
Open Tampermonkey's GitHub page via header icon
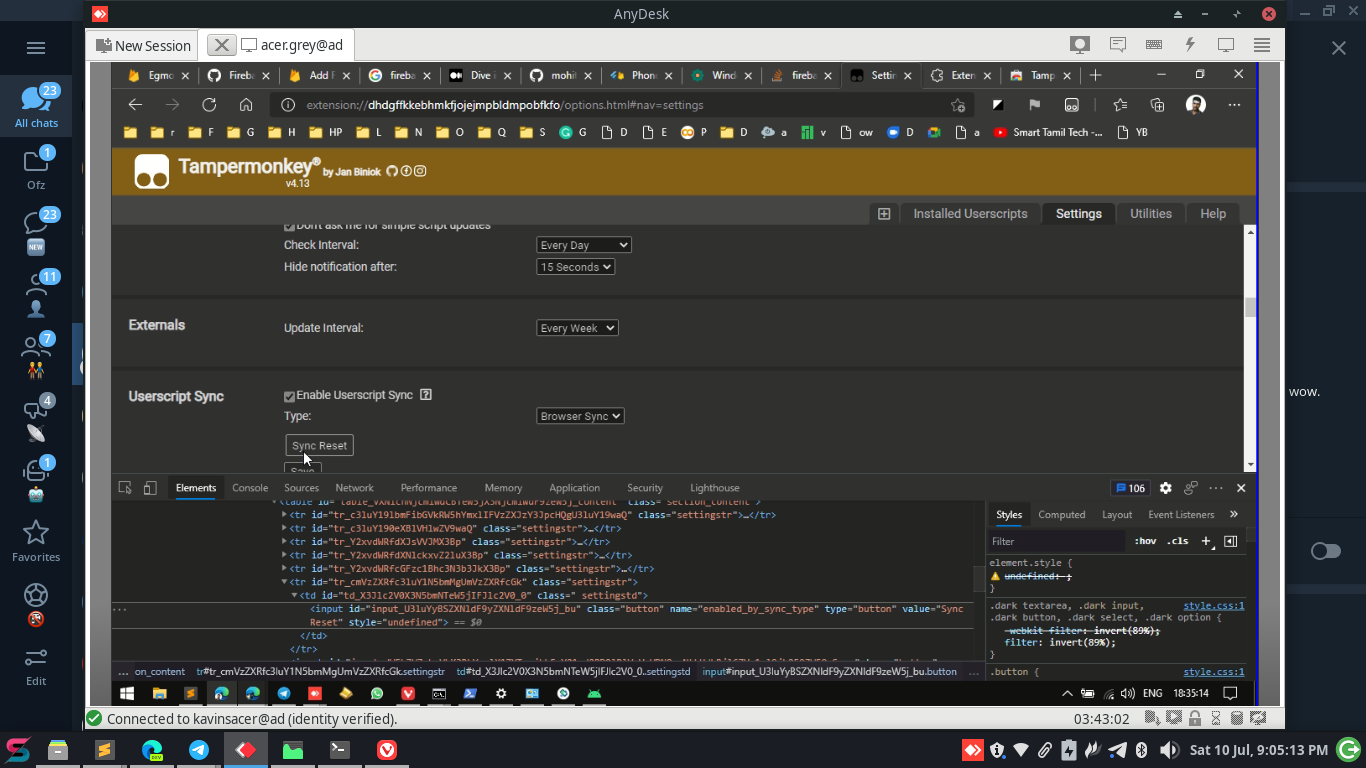pyautogui.click(x=391, y=170)
